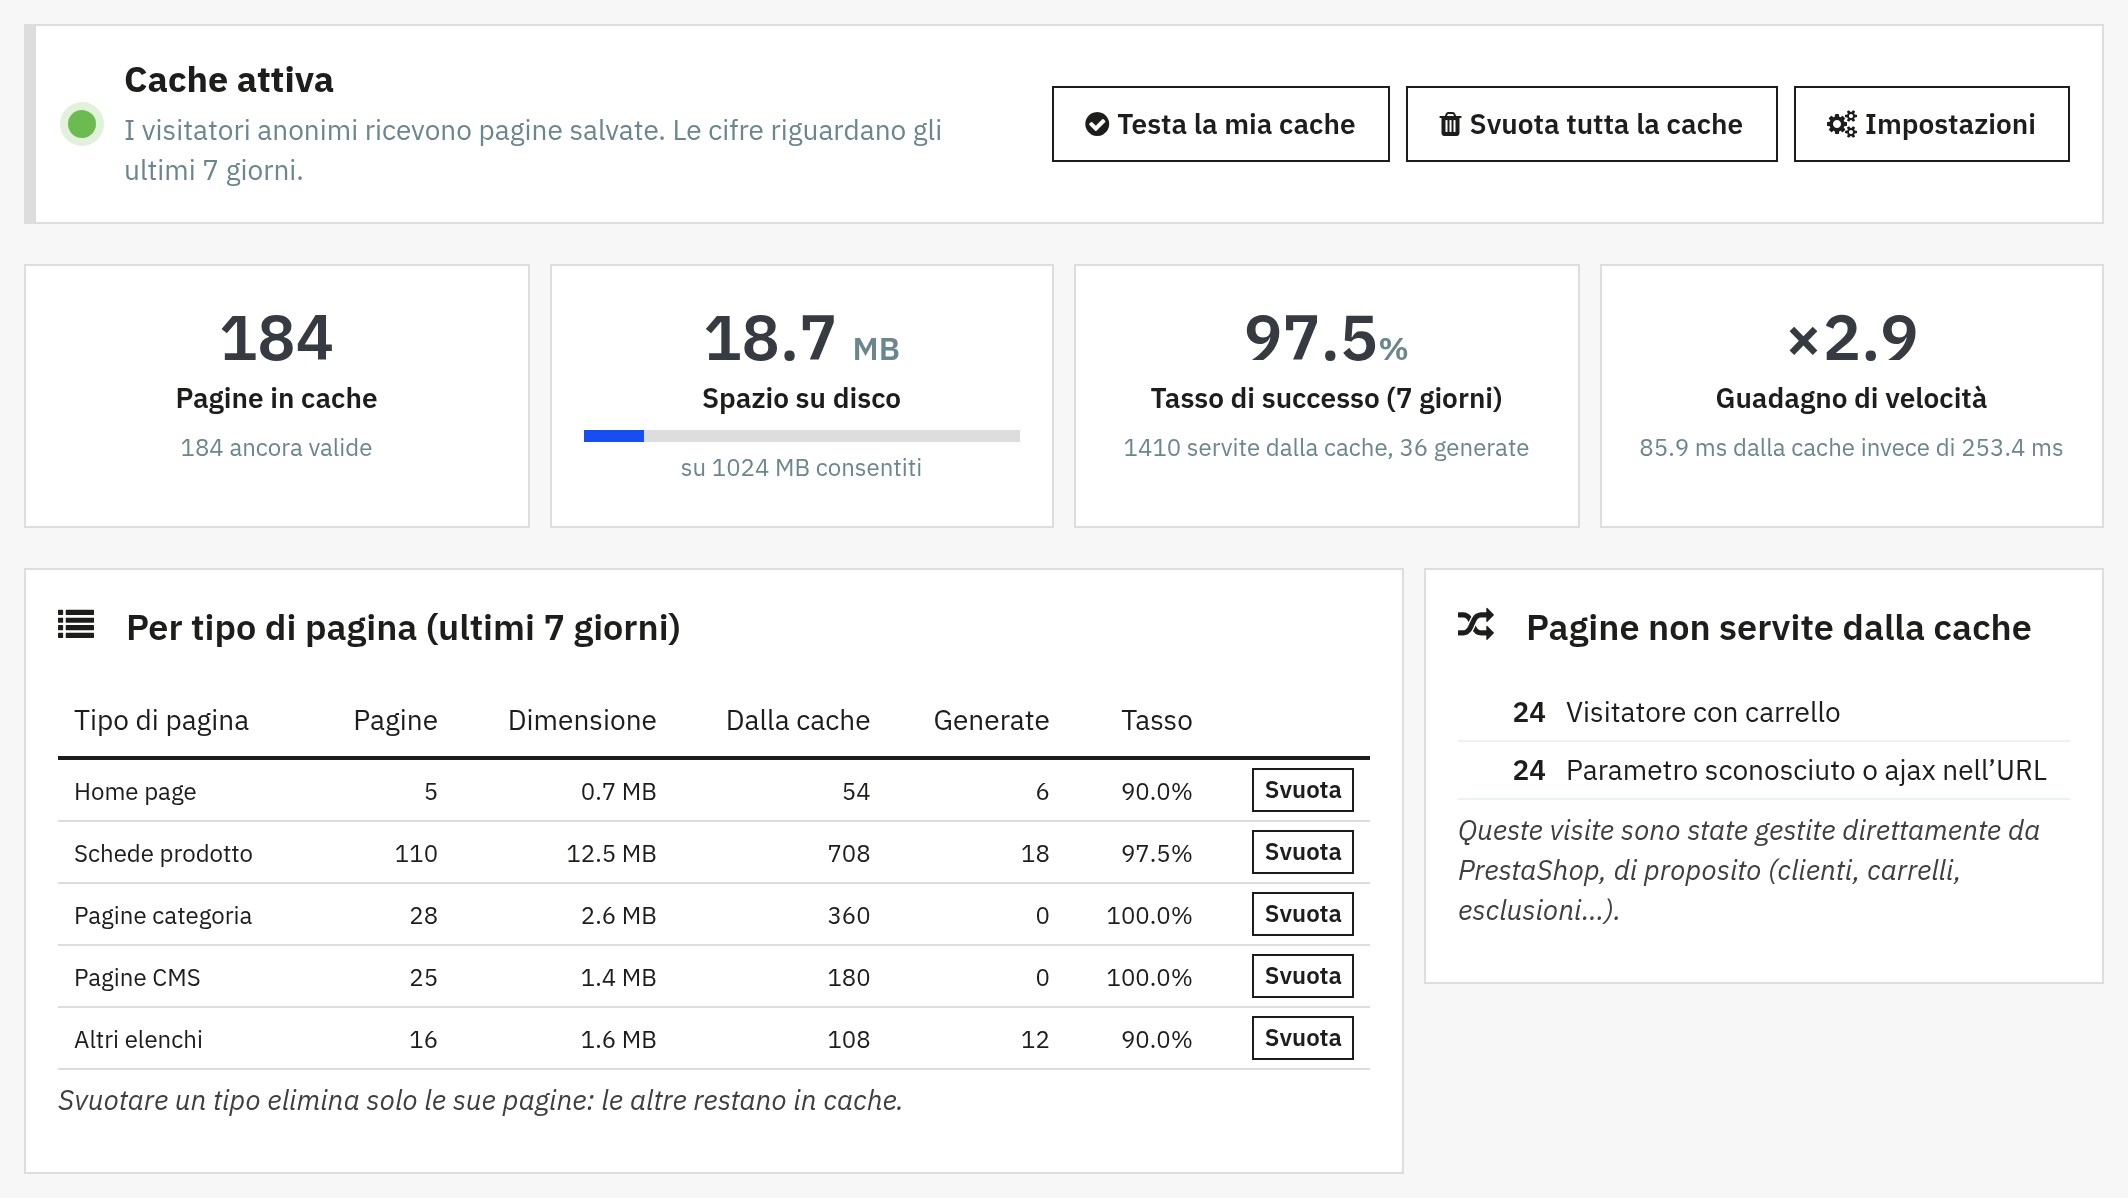The width and height of the screenshot is (2128, 1198).
Task: Open the Testa la mia cache button
Action: (x=1220, y=124)
